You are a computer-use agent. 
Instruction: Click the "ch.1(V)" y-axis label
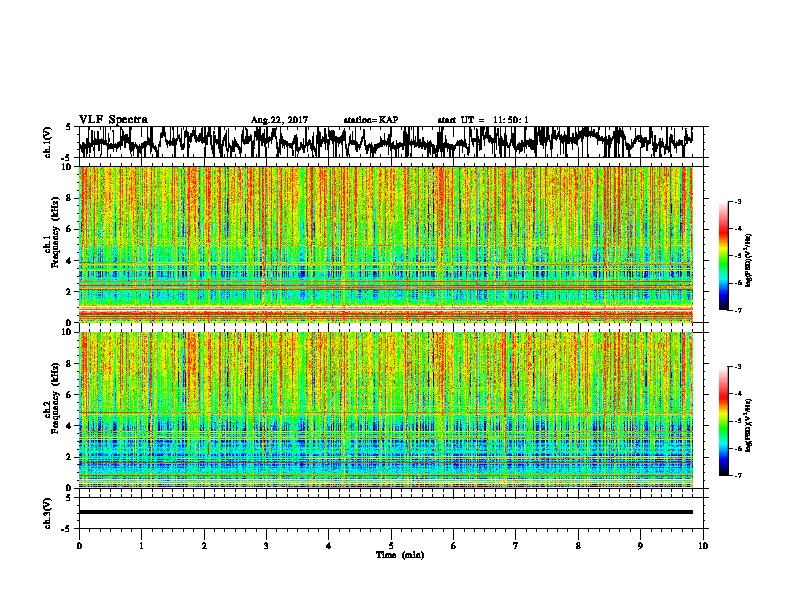click(47, 142)
